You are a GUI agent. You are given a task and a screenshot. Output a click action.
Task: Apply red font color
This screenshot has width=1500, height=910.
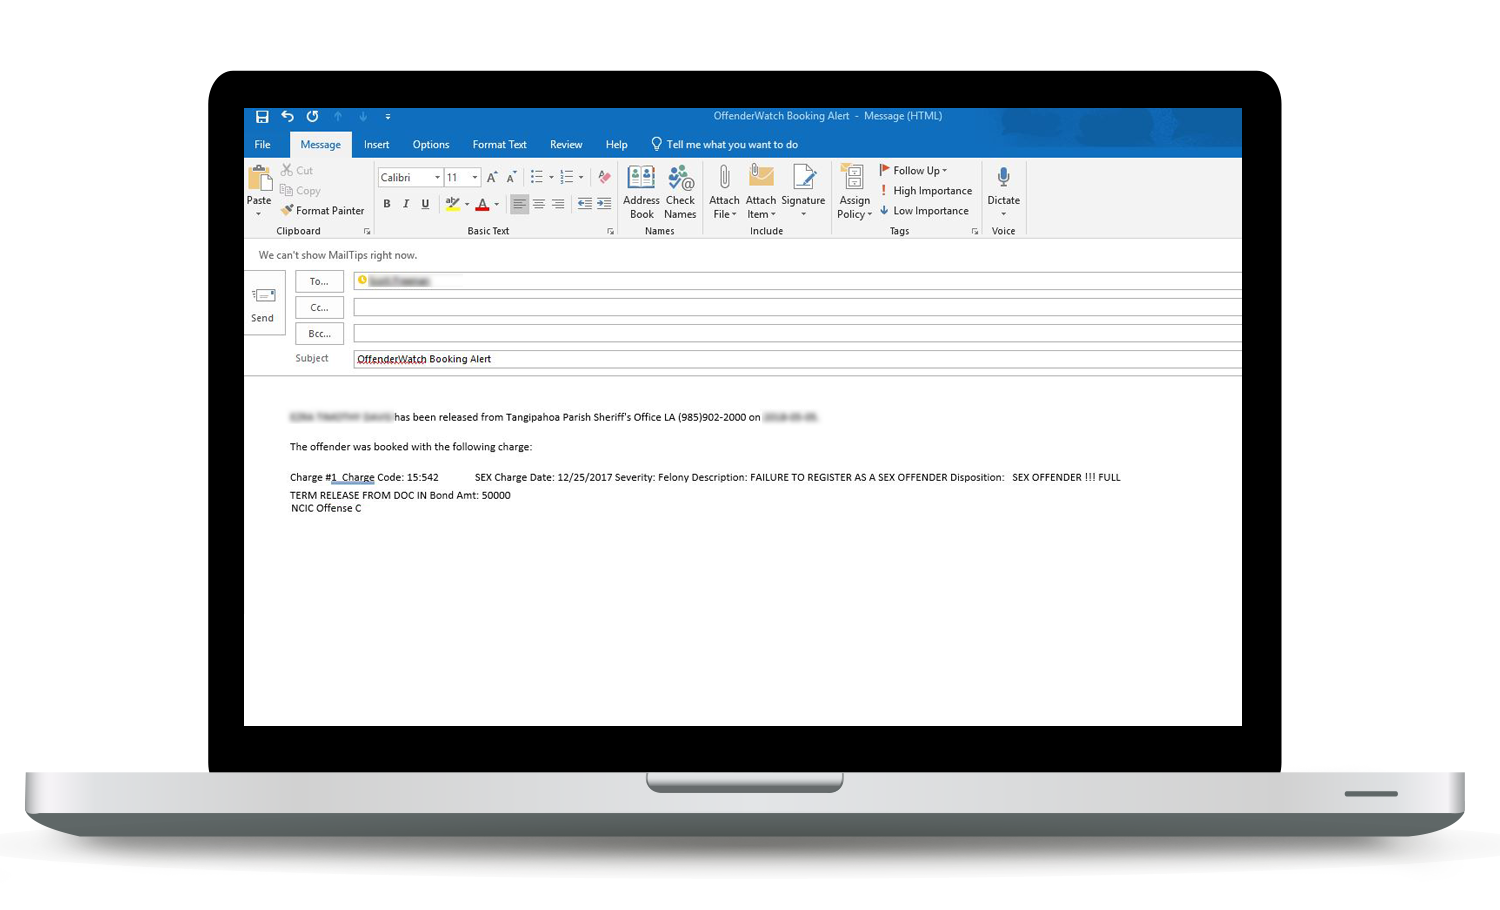tap(482, 204)
